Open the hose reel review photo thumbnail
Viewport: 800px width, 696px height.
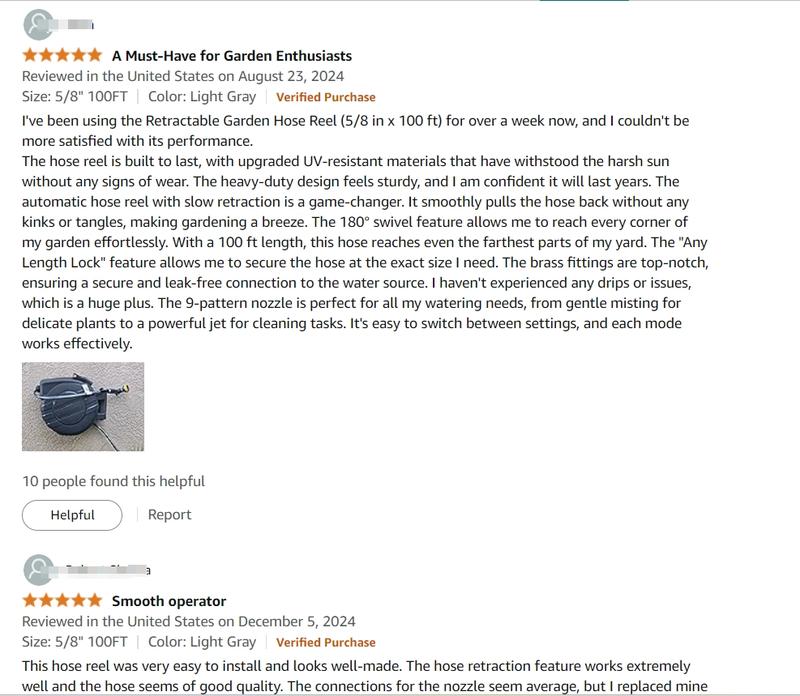[x=83, y=407]
